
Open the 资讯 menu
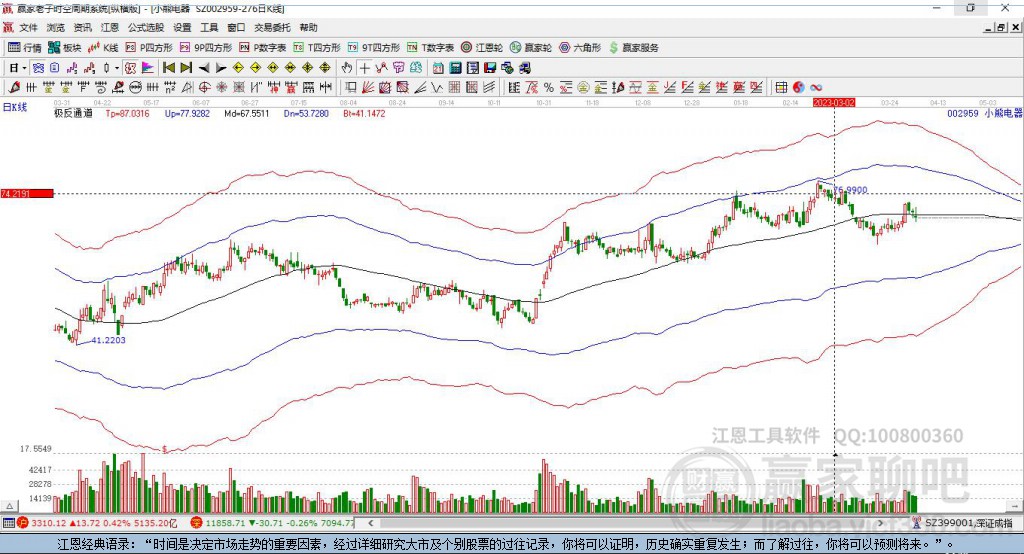82,27
